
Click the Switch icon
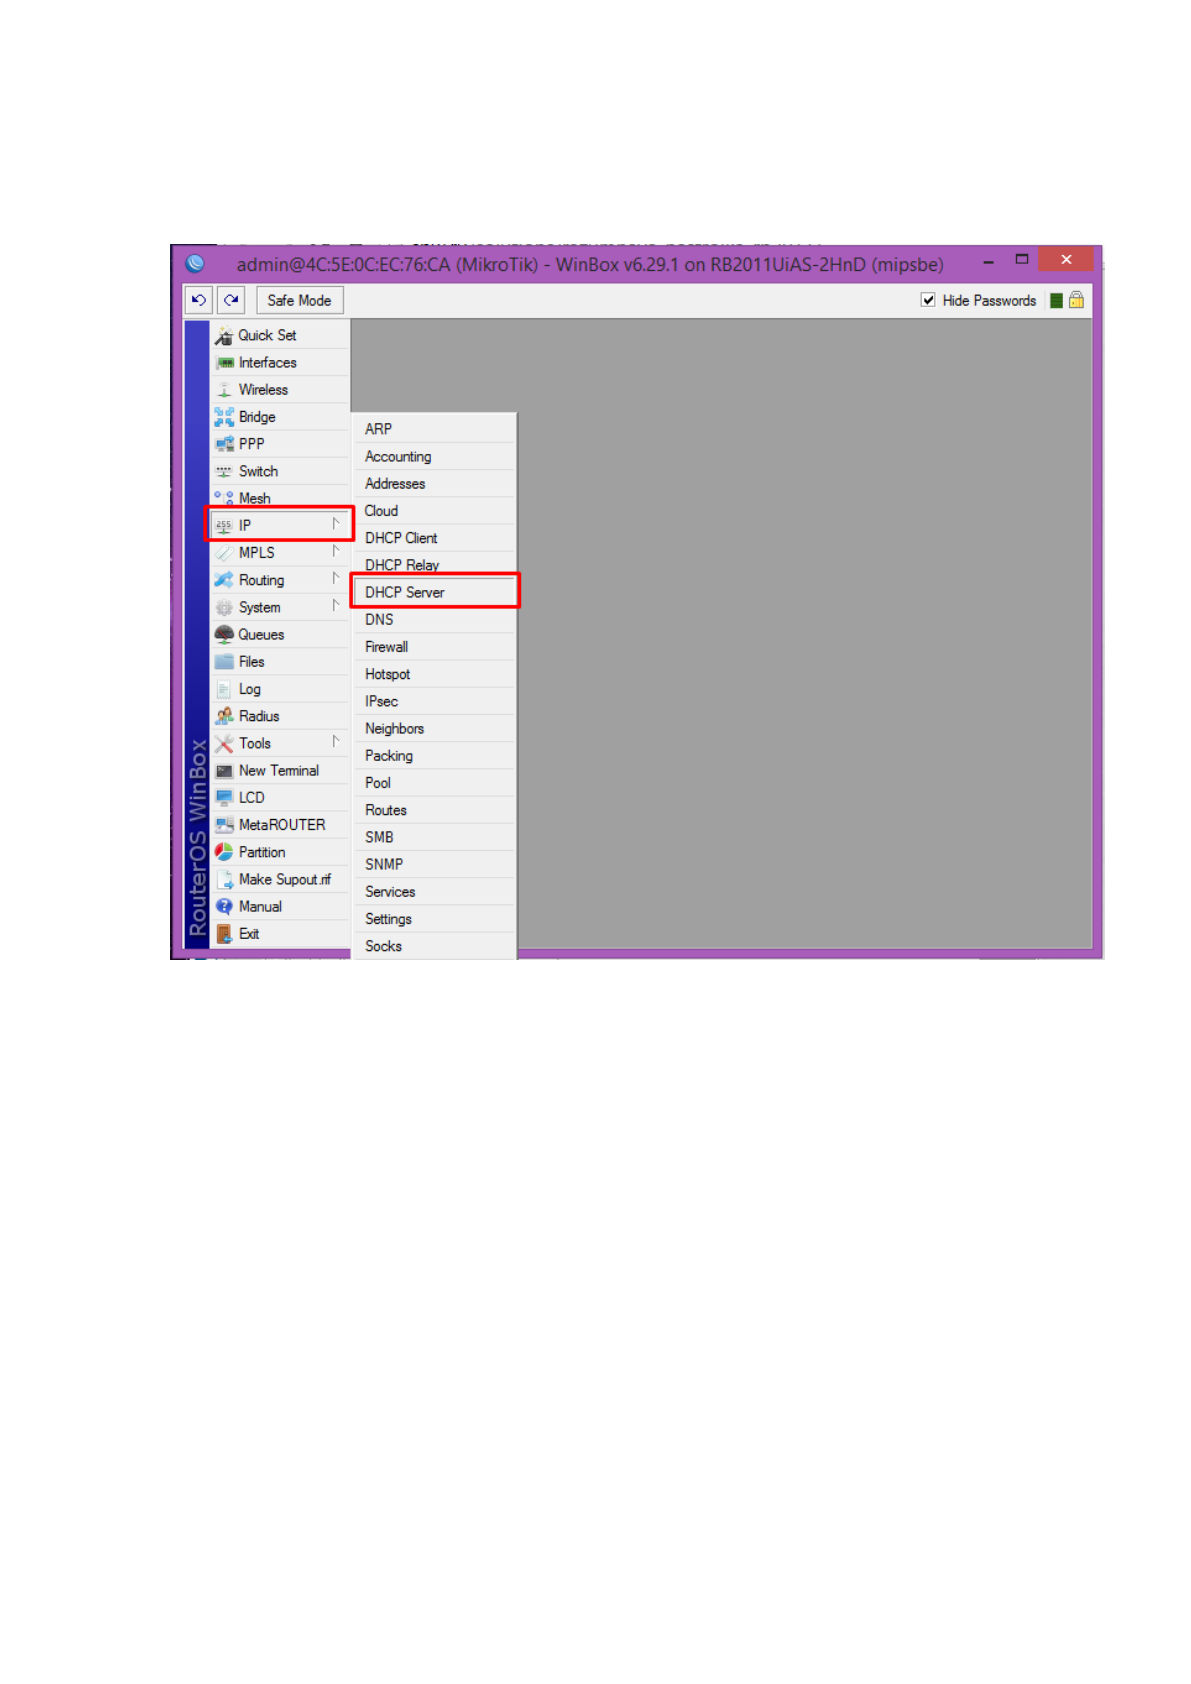click(x=224, y=471)
